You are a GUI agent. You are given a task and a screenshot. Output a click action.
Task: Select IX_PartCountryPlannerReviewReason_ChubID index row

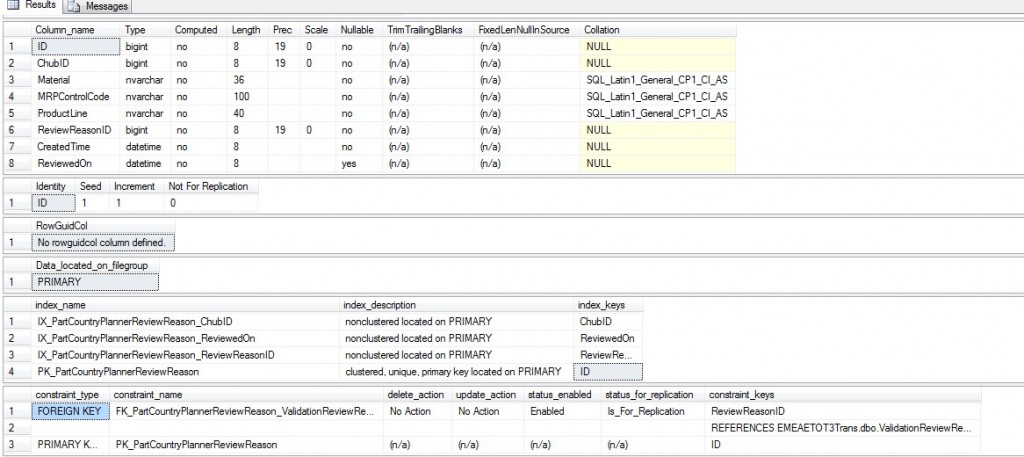coord(186,322)
